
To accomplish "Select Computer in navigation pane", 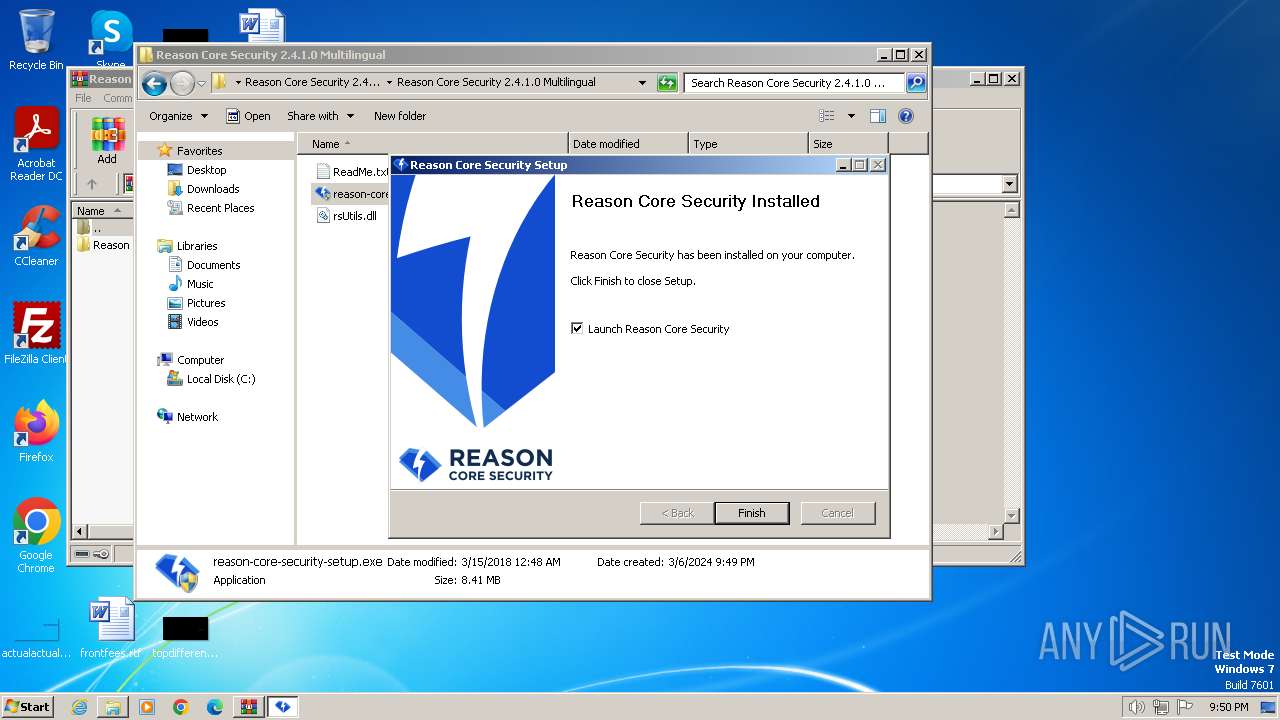I will click(200, 360).
